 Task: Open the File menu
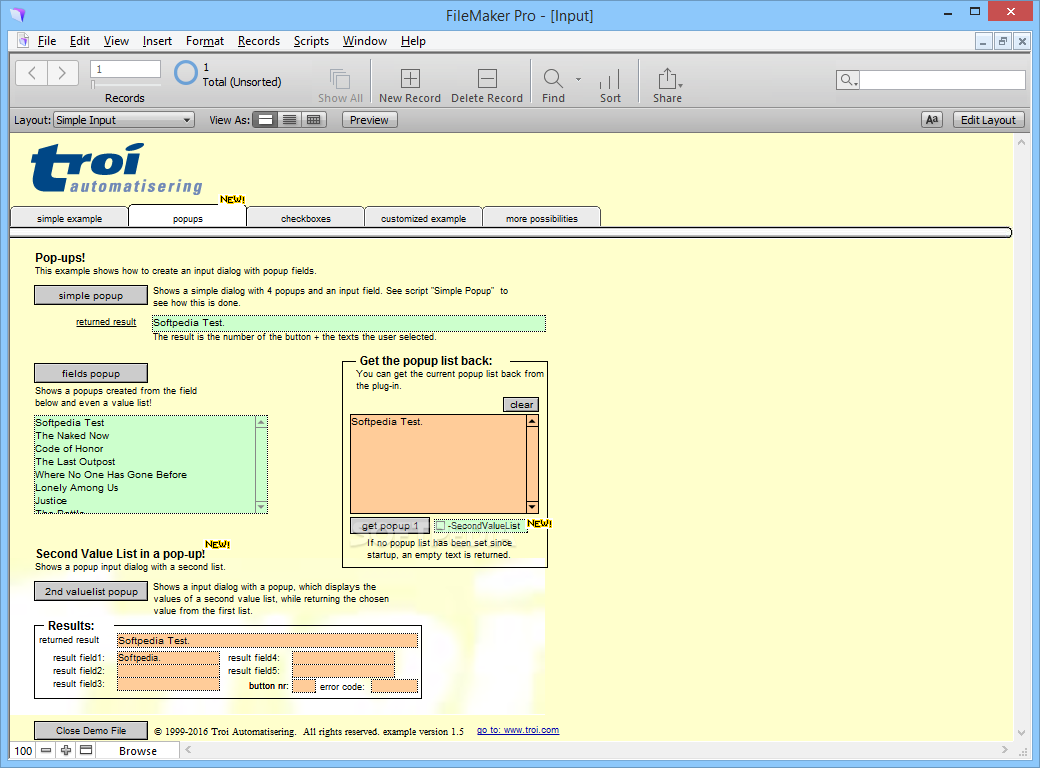[46, 41]
